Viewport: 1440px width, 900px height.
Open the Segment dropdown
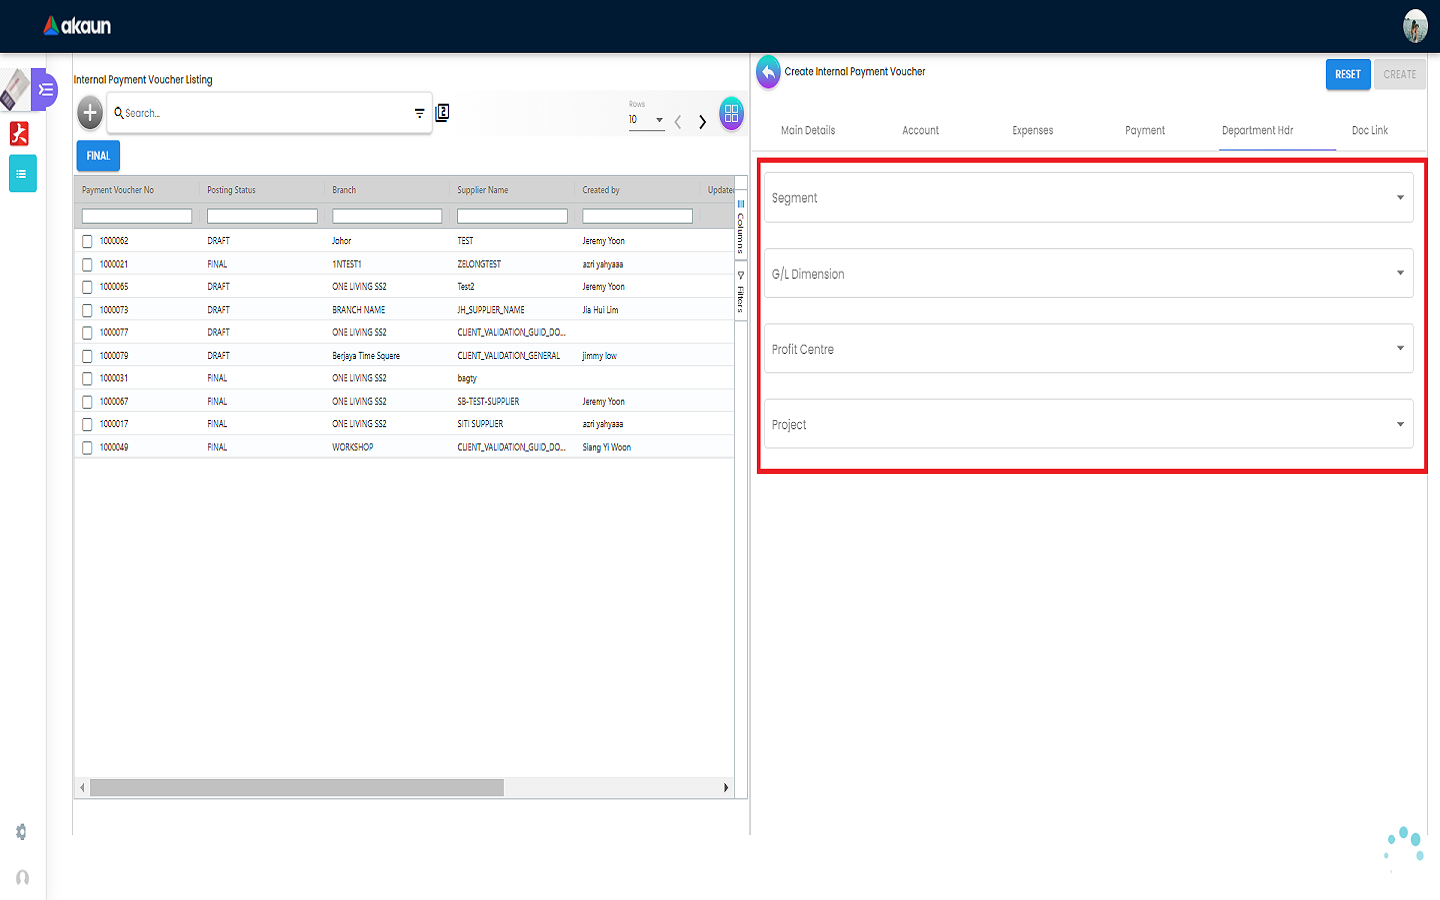[x=1088, y=198]
